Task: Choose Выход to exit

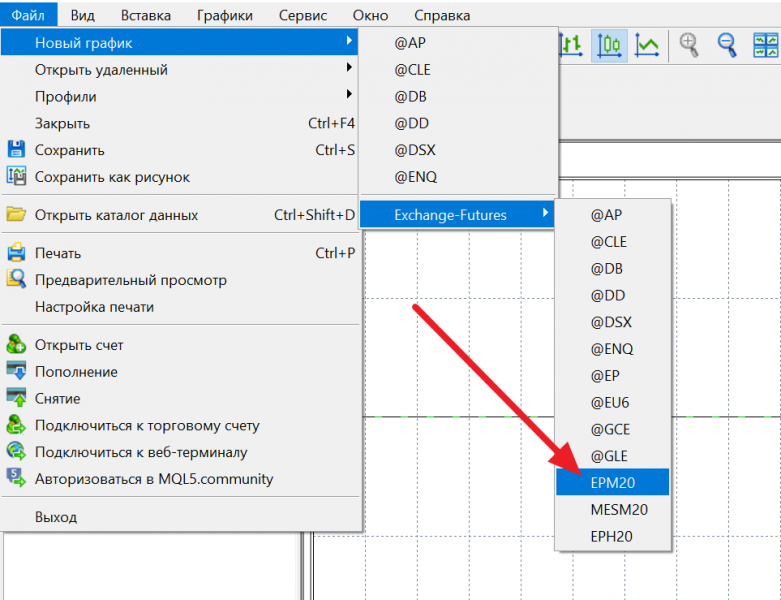Action: point(179,517)
